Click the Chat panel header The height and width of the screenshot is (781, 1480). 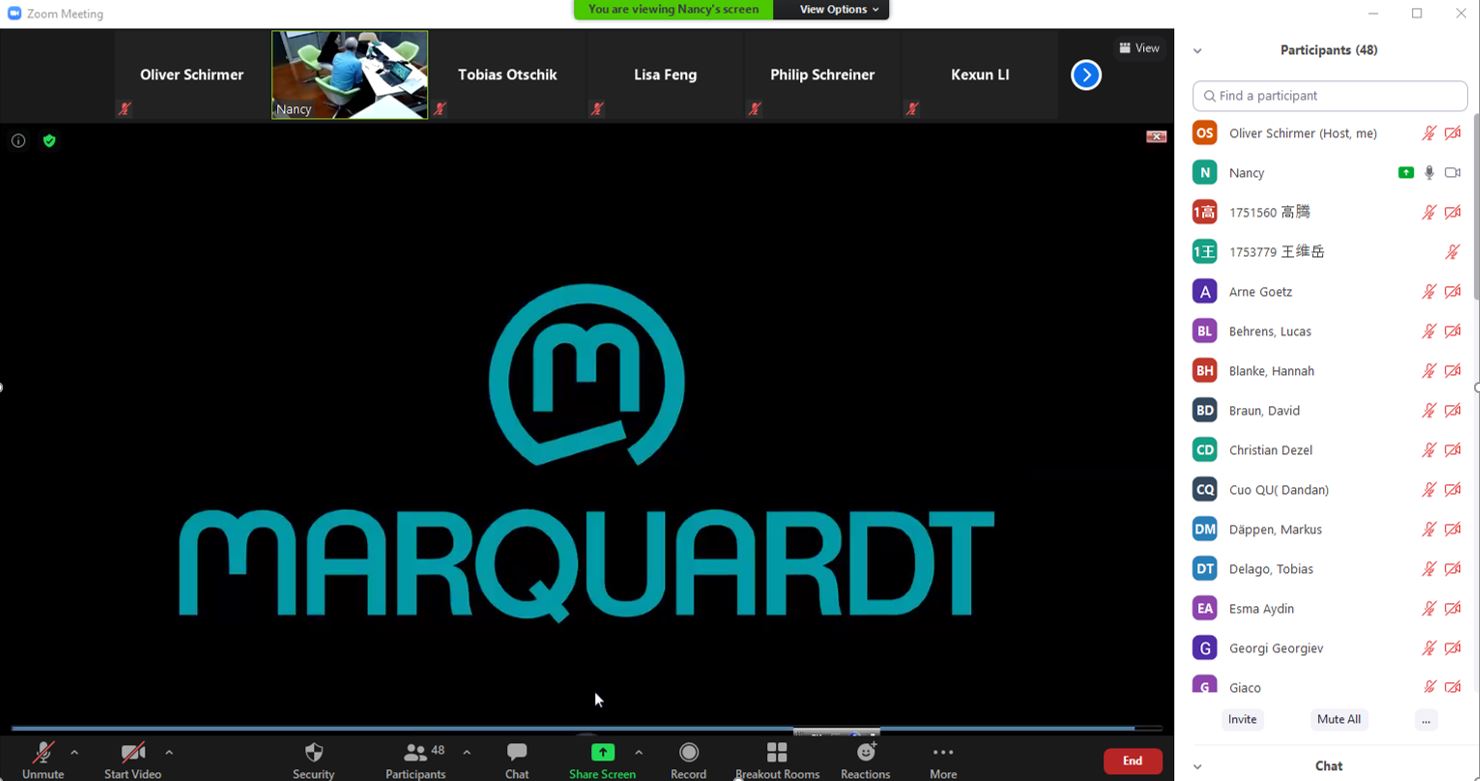click(1329, 766)
